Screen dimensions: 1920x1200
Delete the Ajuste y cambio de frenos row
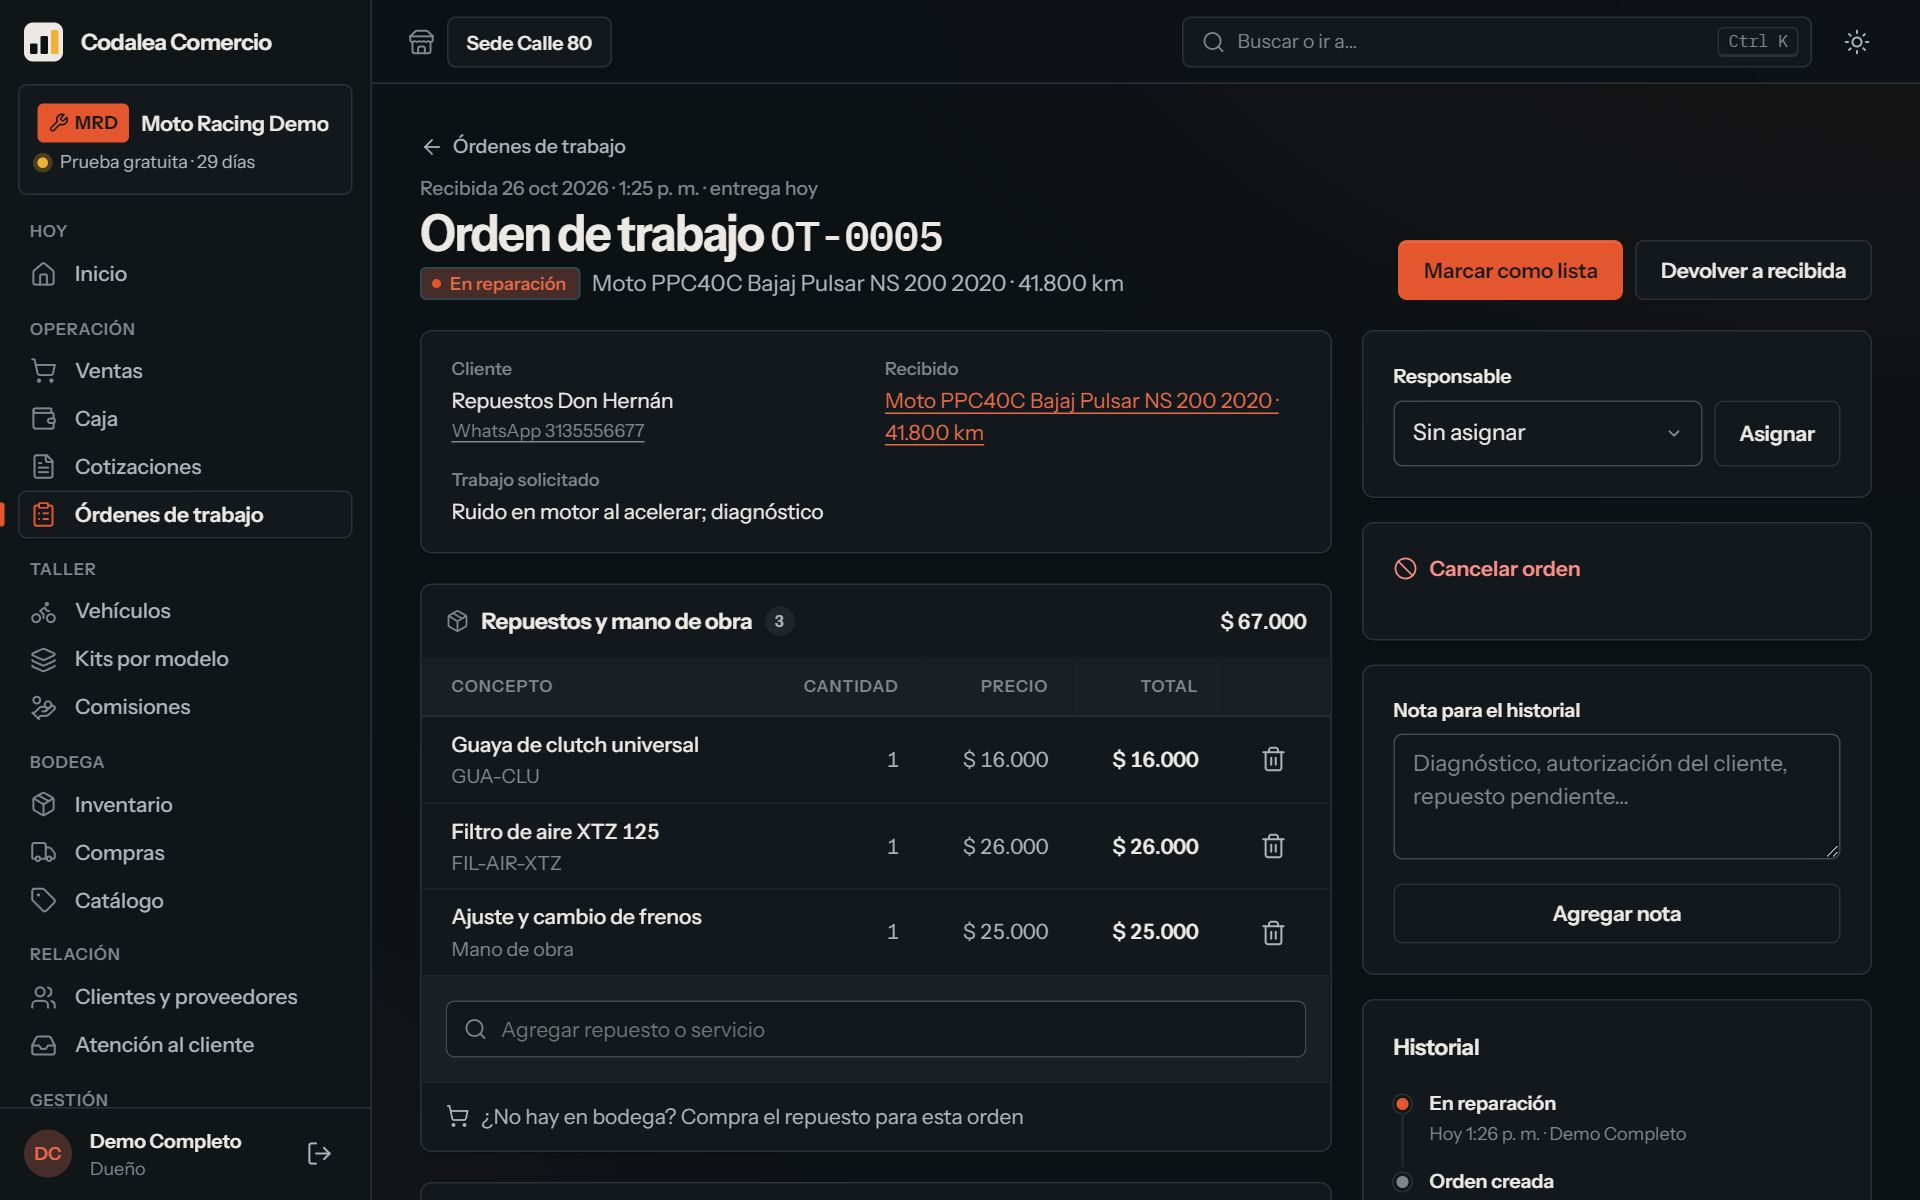[x=1273, y=932]
